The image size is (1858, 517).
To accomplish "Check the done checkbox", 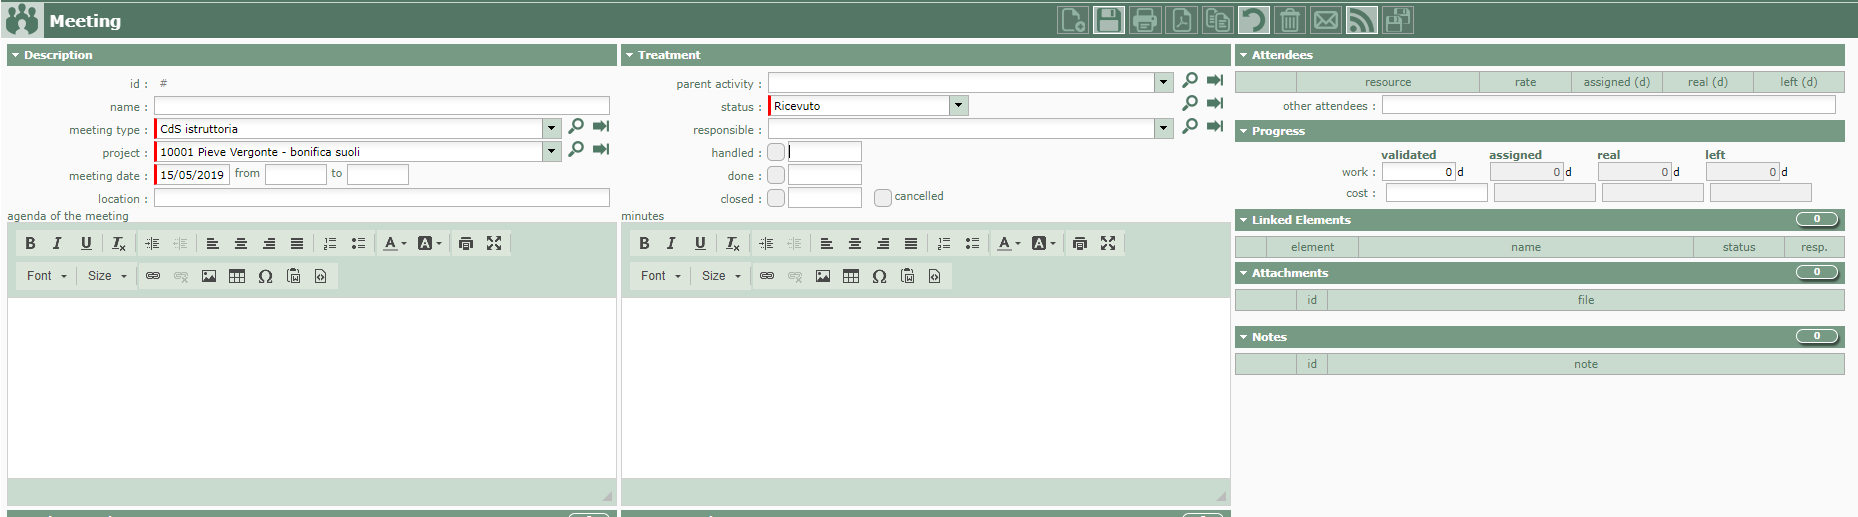I will point(776,175).
